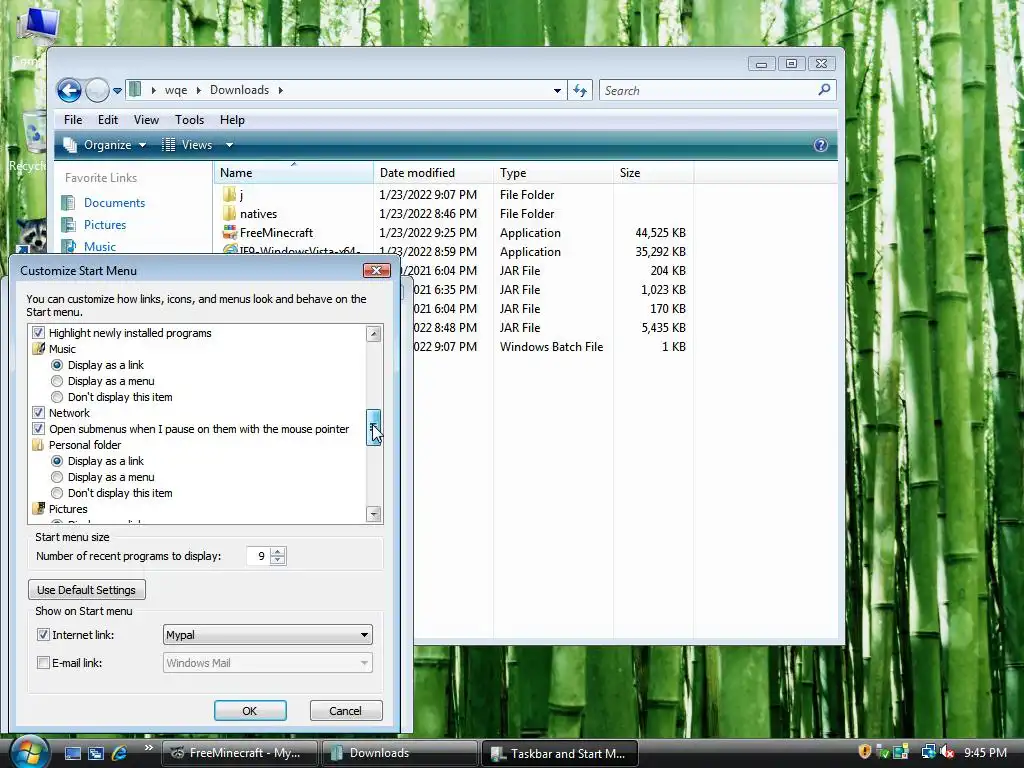Image resolution: width=1024 pixels, height=768 pixels.
Task: Increase number of recent programs spinner
Action: click(278, 552)
